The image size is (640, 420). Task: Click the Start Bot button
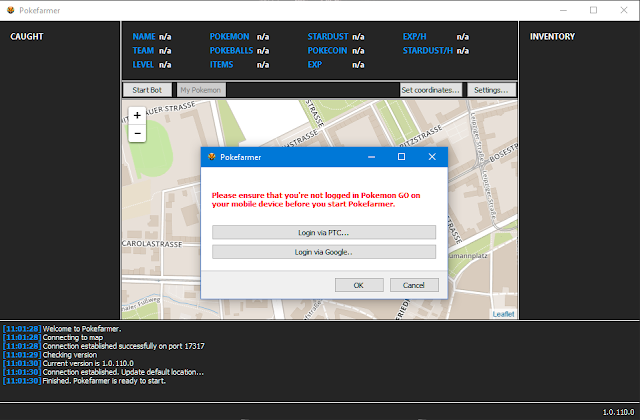coord(147,90)
